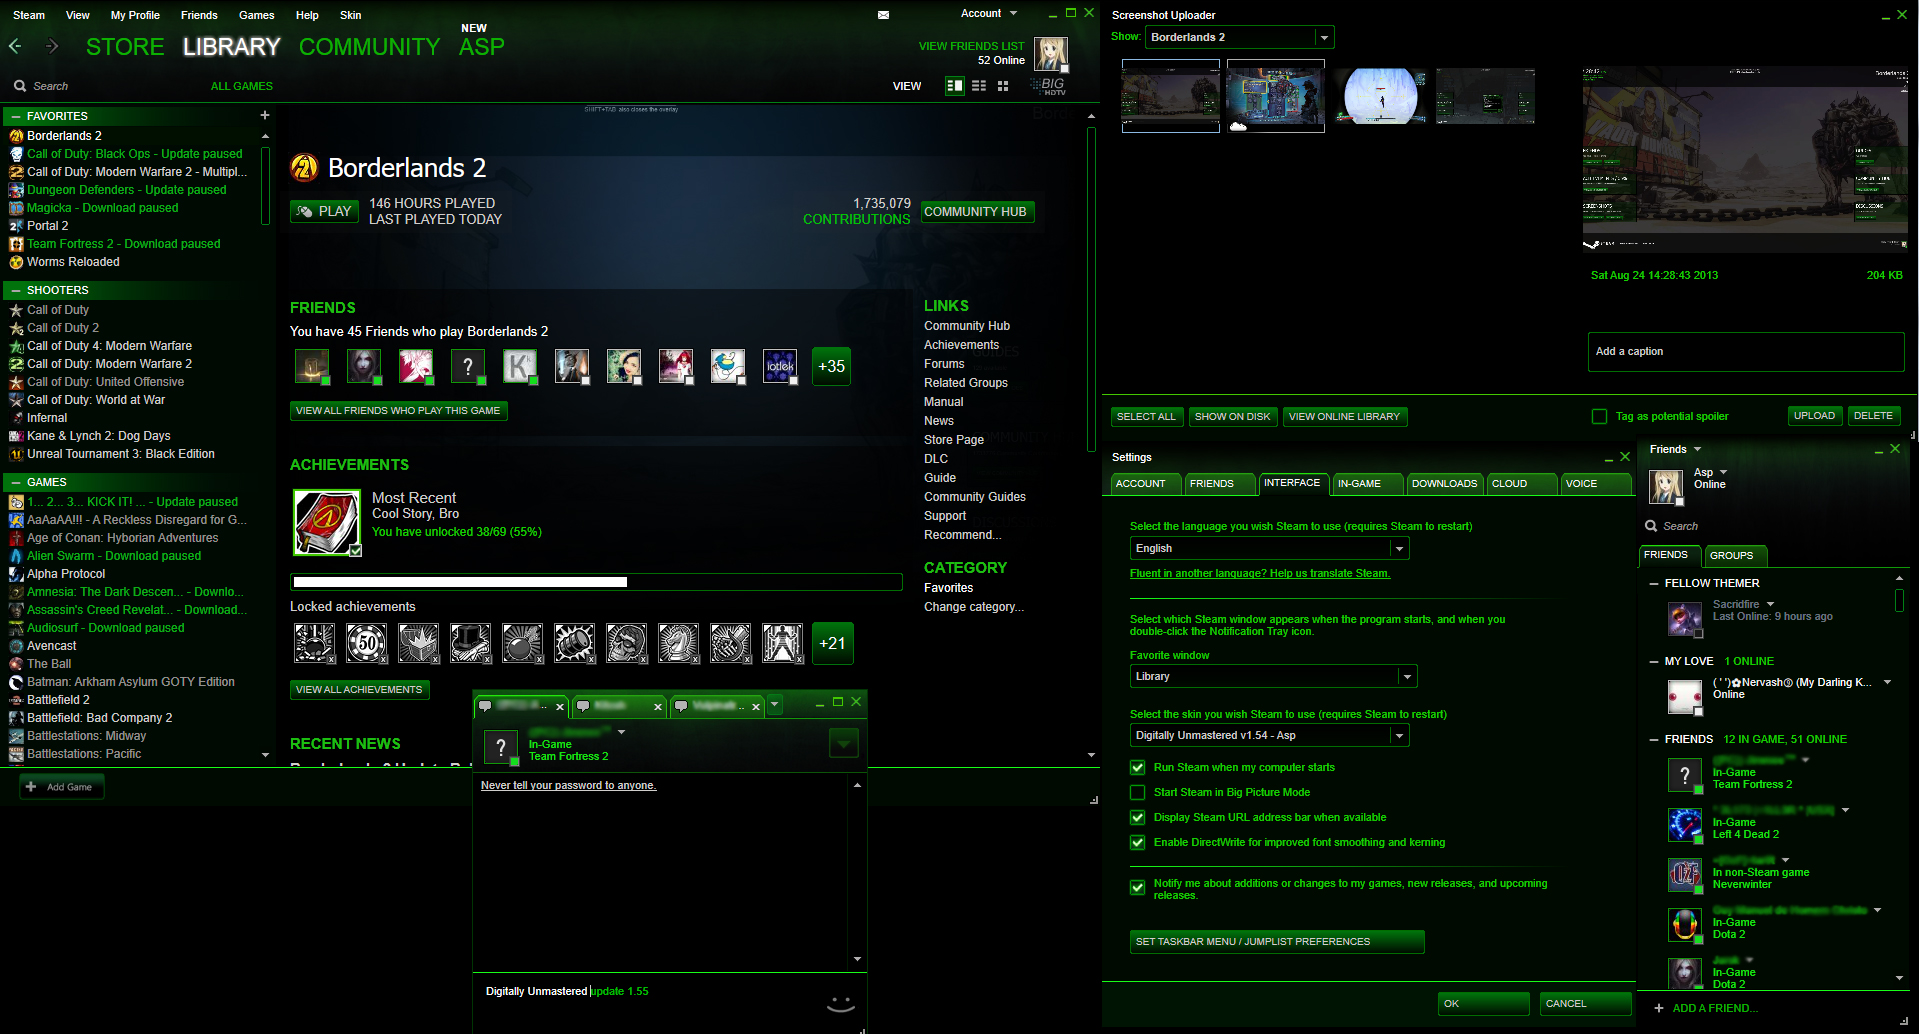Viewport: 1919px width, 1034px height.
Task: Click the achievements progress bar
Action: 596,582
